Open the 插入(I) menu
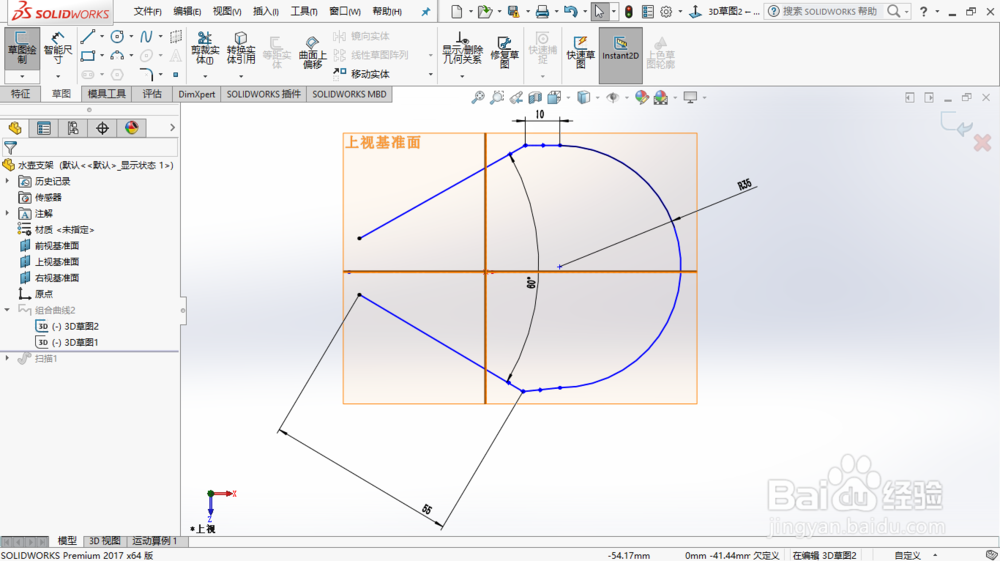Screen dimensions: 1000x561 pyautogui.click(x=265, y=11)
